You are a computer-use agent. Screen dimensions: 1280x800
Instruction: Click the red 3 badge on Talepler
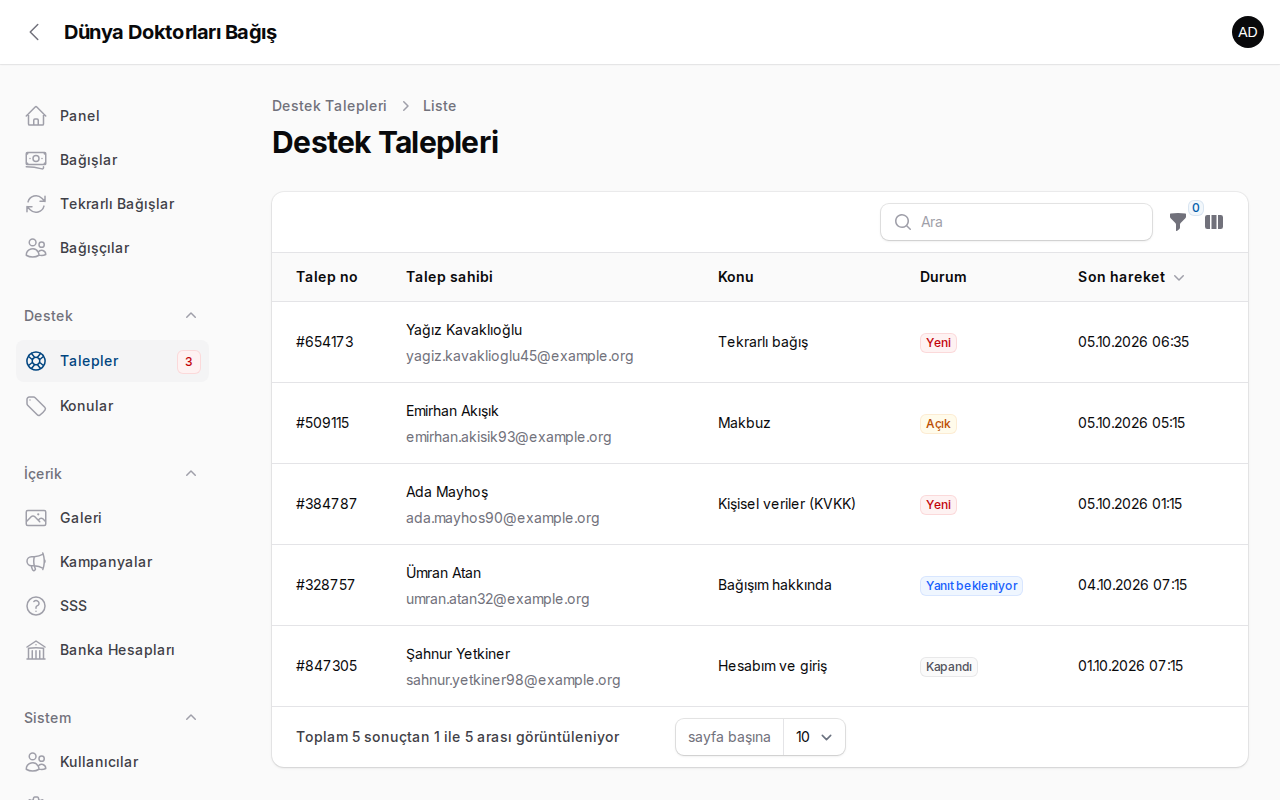pos(189,361)
